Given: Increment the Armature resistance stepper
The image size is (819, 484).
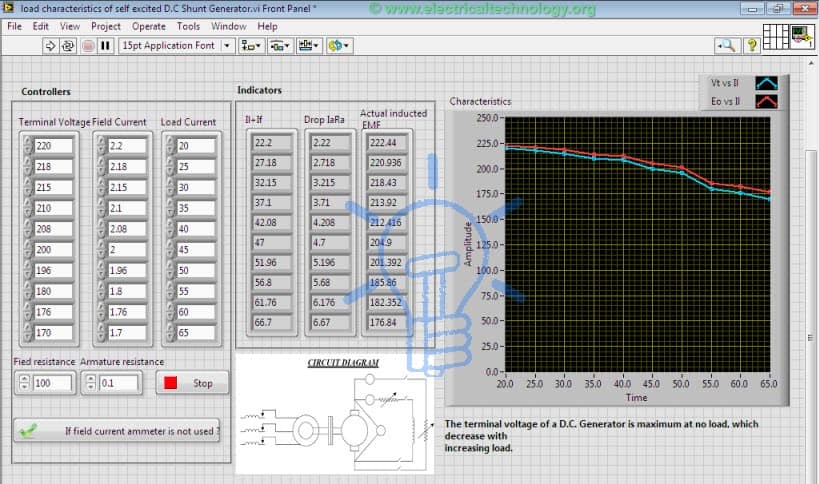Looking at the screenshot, I should [x=91, y=379].
